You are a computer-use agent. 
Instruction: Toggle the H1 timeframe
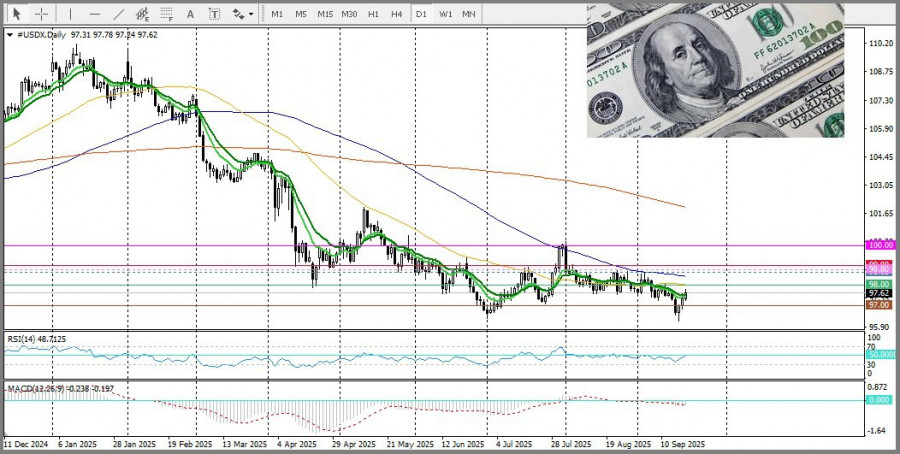click(x=373, y=14)
